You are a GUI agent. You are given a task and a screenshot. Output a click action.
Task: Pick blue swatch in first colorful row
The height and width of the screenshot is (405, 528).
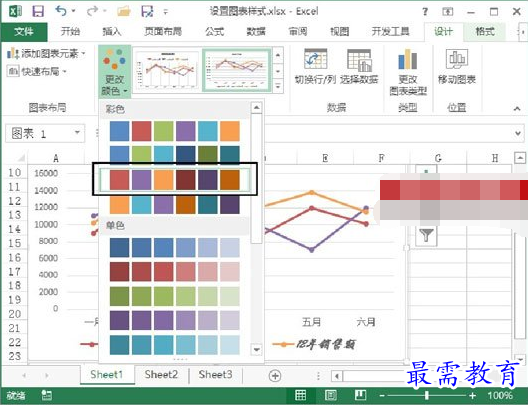coord(119,131)
